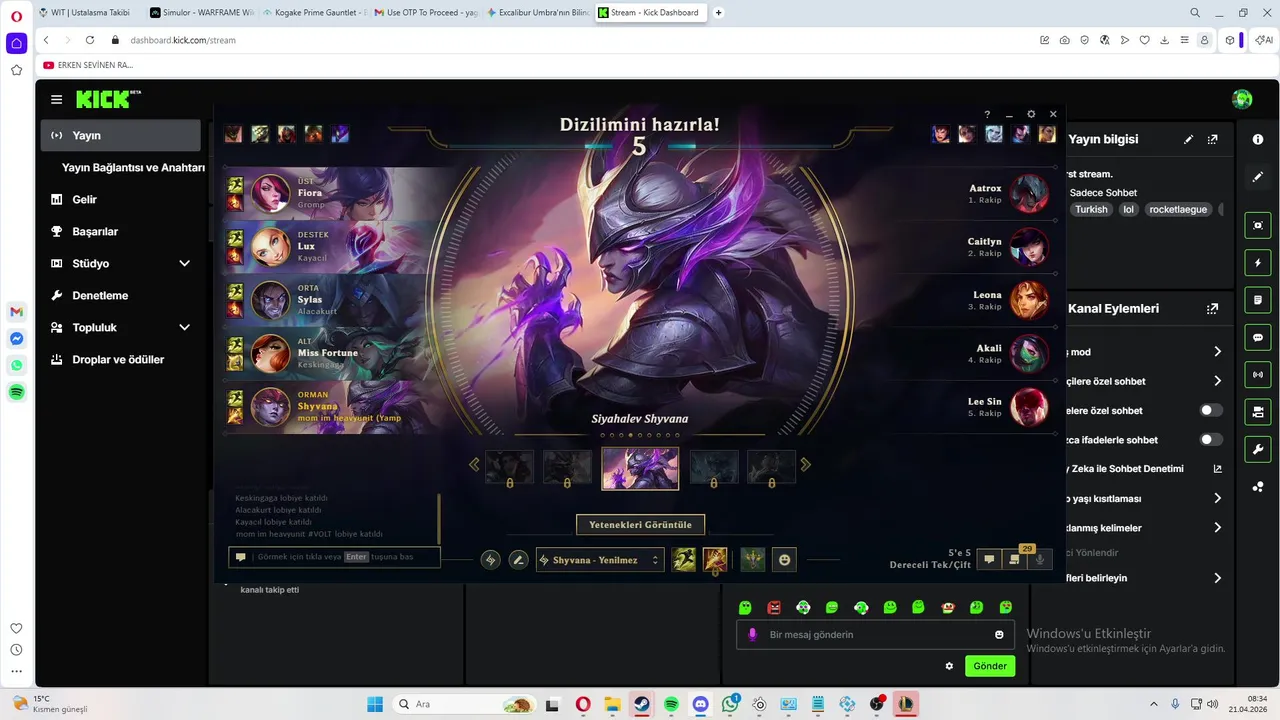1280x720 pixels.
Task: Click the pencil icon in right sidebar
Action: coord(1258,177)
